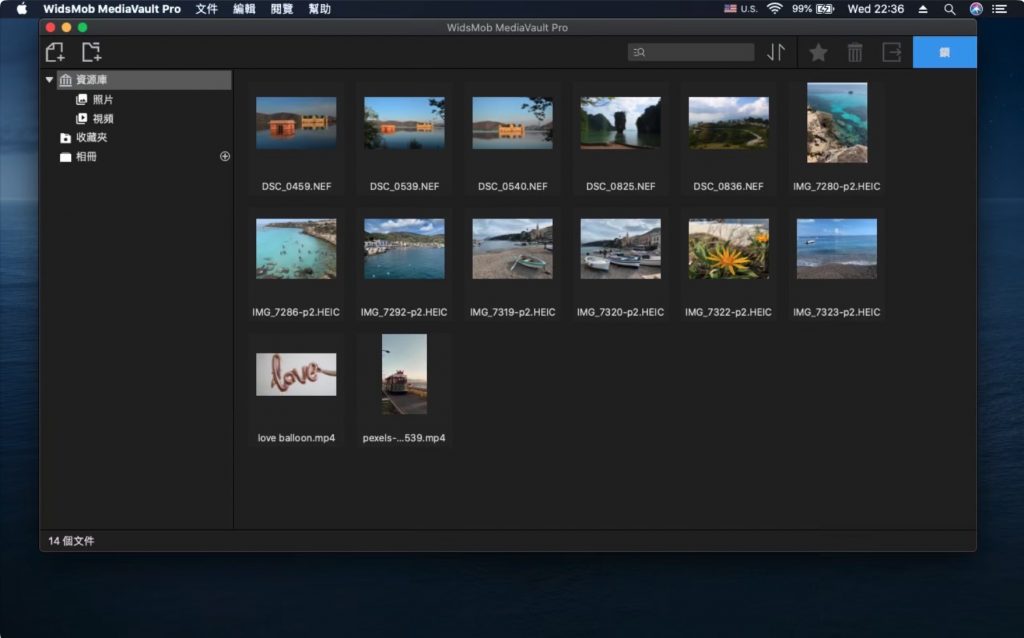Click the trash delete icon
The height and width of the screenshot is (638, 1024).
tap(855, 51)
